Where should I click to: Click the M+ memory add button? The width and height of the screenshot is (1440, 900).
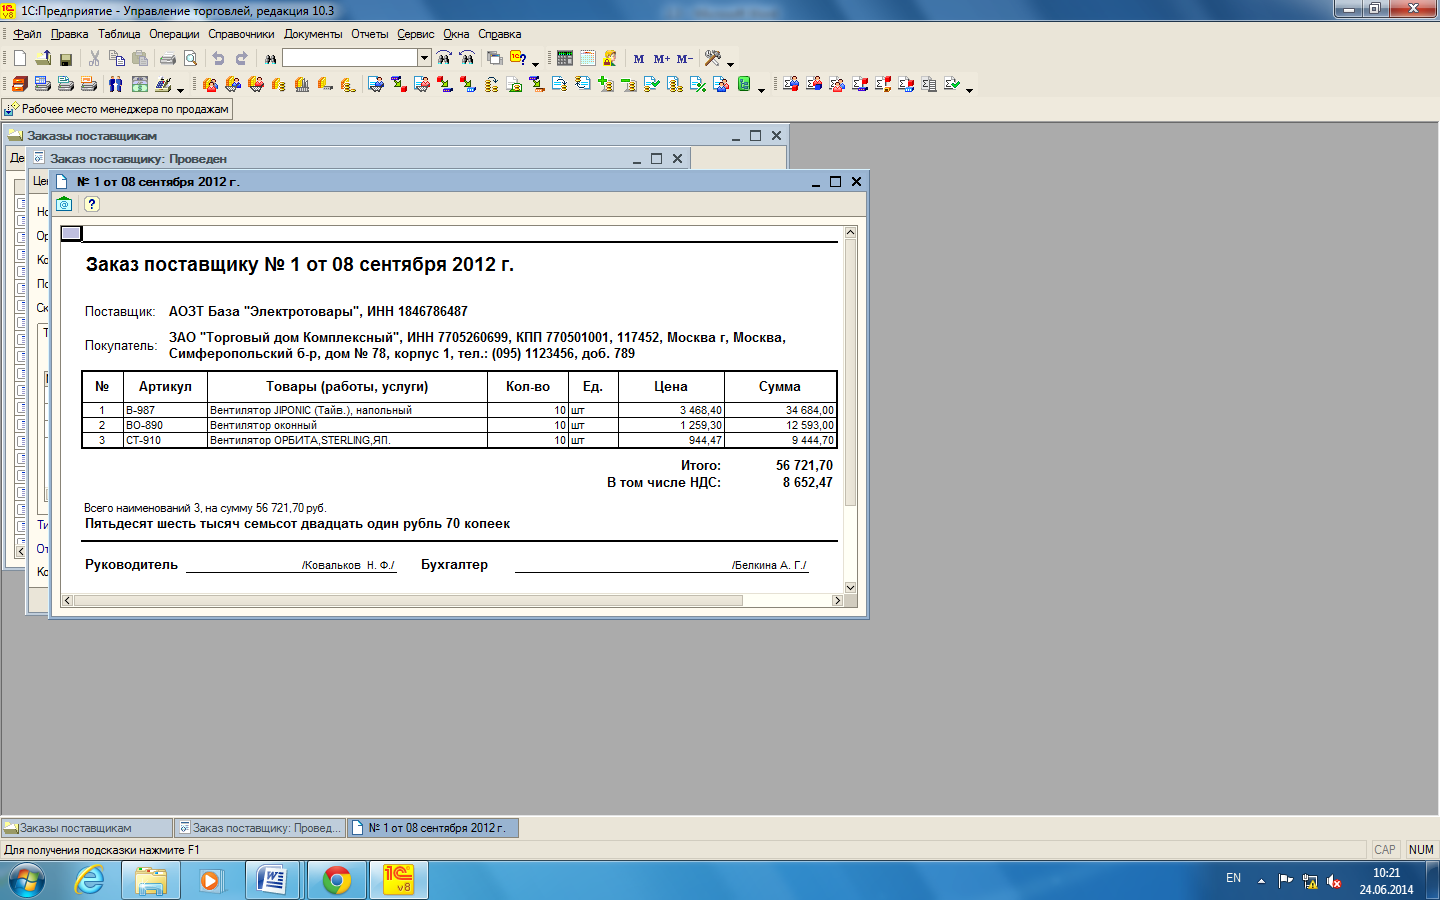click(x=662, y=59)
